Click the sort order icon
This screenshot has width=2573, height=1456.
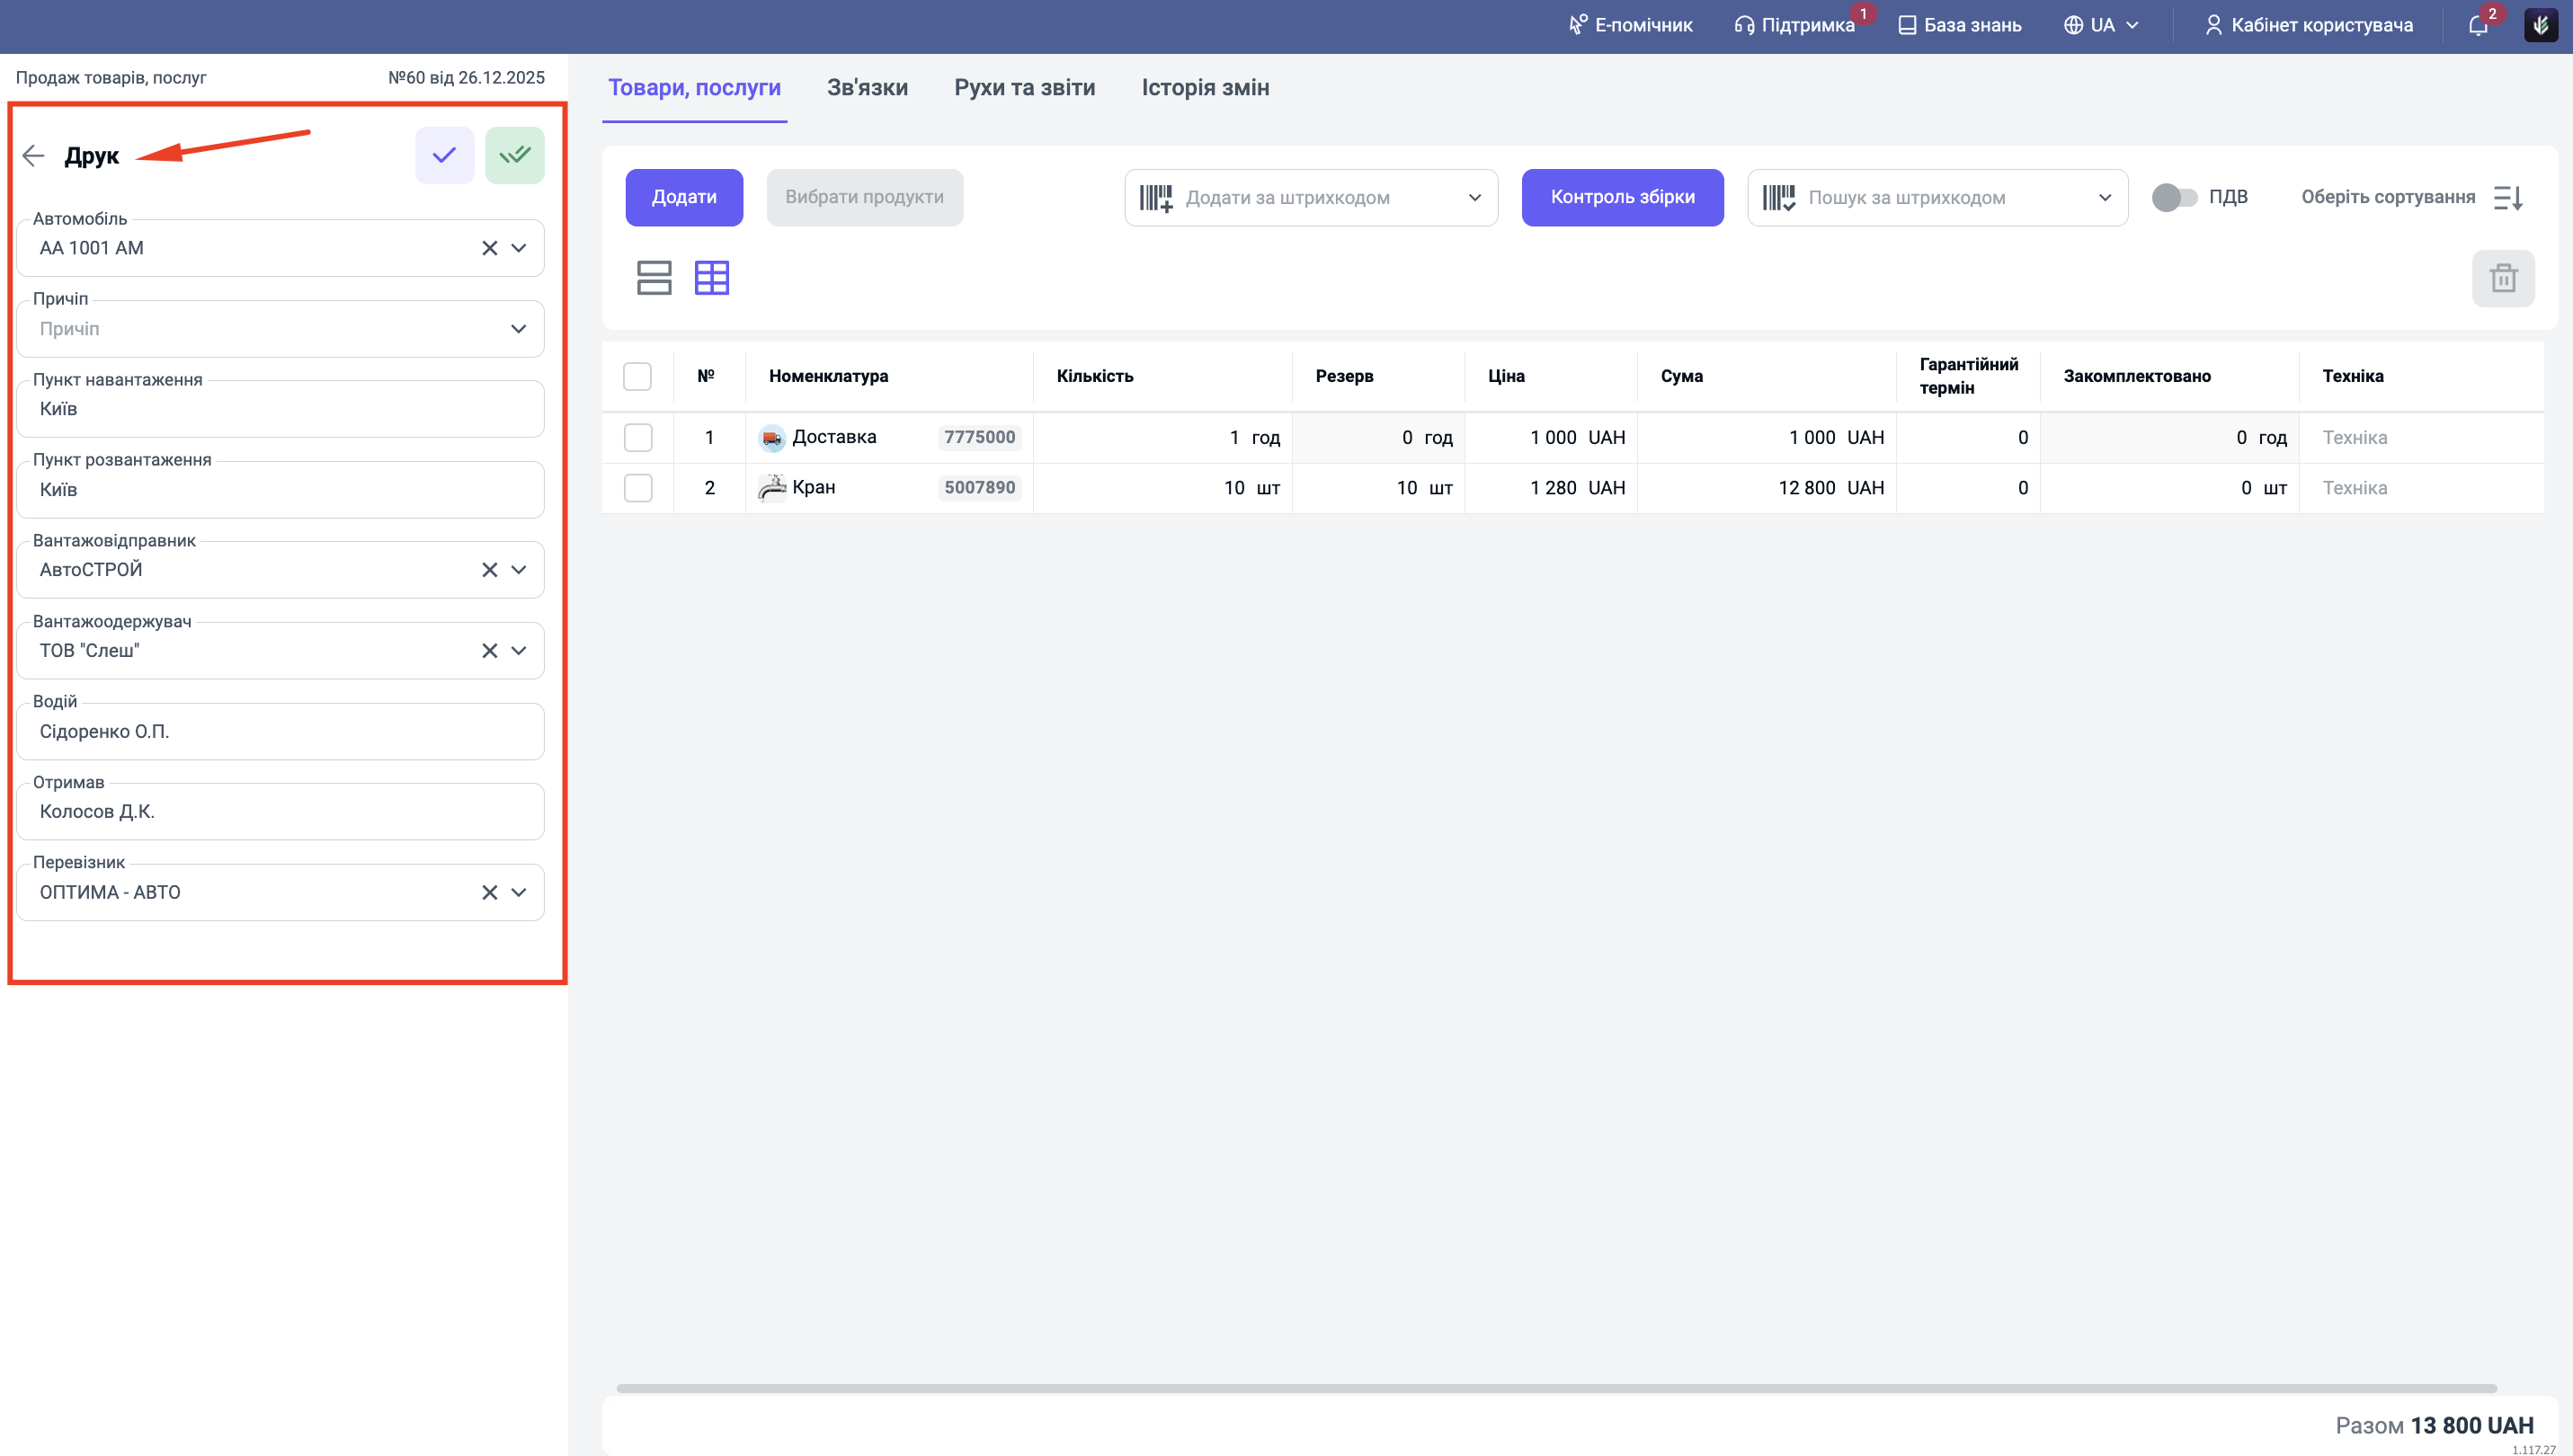2507,198
